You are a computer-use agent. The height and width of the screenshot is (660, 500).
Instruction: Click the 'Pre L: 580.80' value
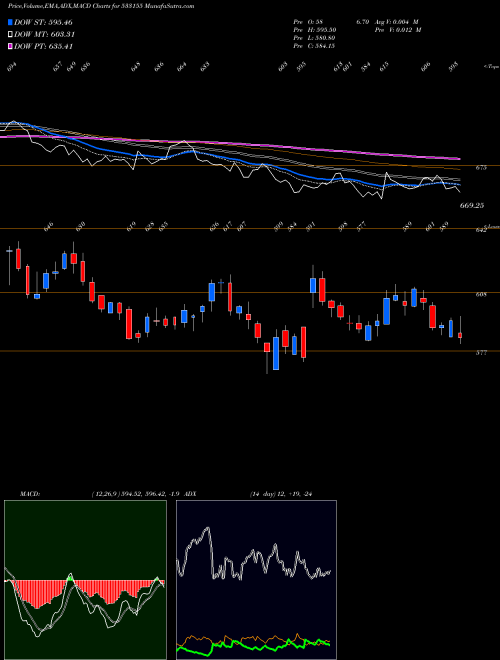(314, 38)
